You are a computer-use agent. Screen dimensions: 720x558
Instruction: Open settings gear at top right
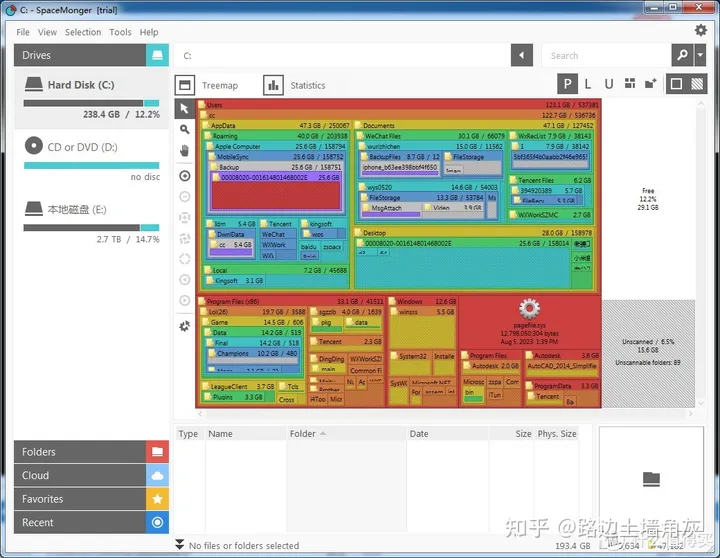pyautogui.click(x=701, y=30)
